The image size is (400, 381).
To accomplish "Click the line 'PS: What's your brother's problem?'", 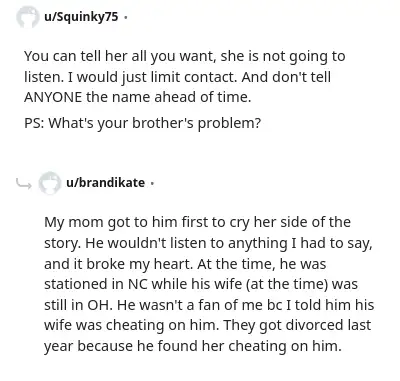I will pyautogui.click(x=142, y=123).
